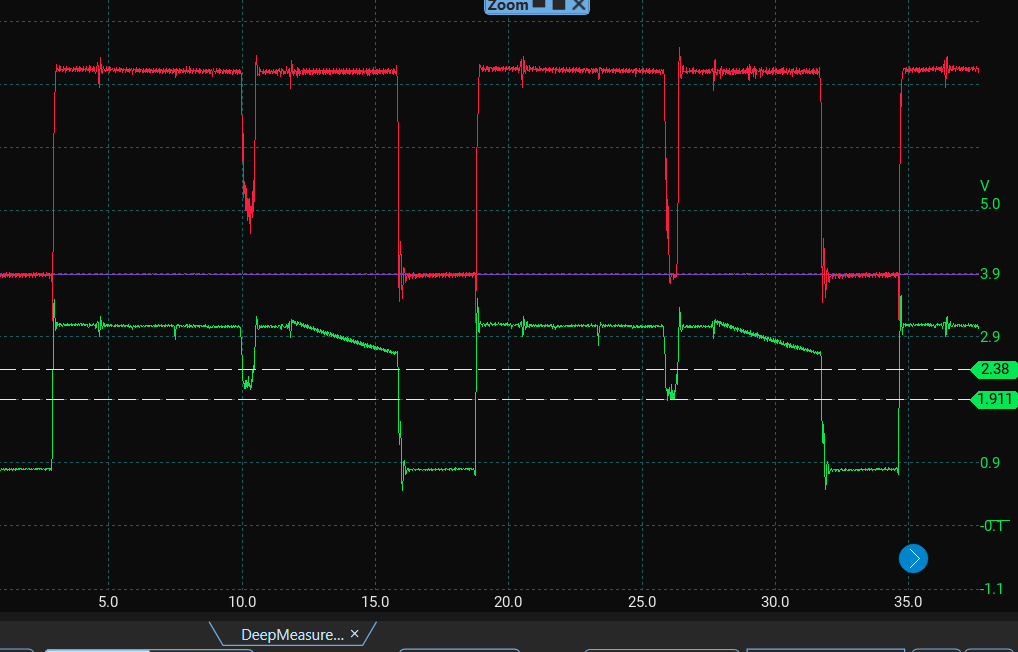Select the 2.38 voltage ruler handle
This screenshot has height=652, width=1018.
tap(994, 370)
